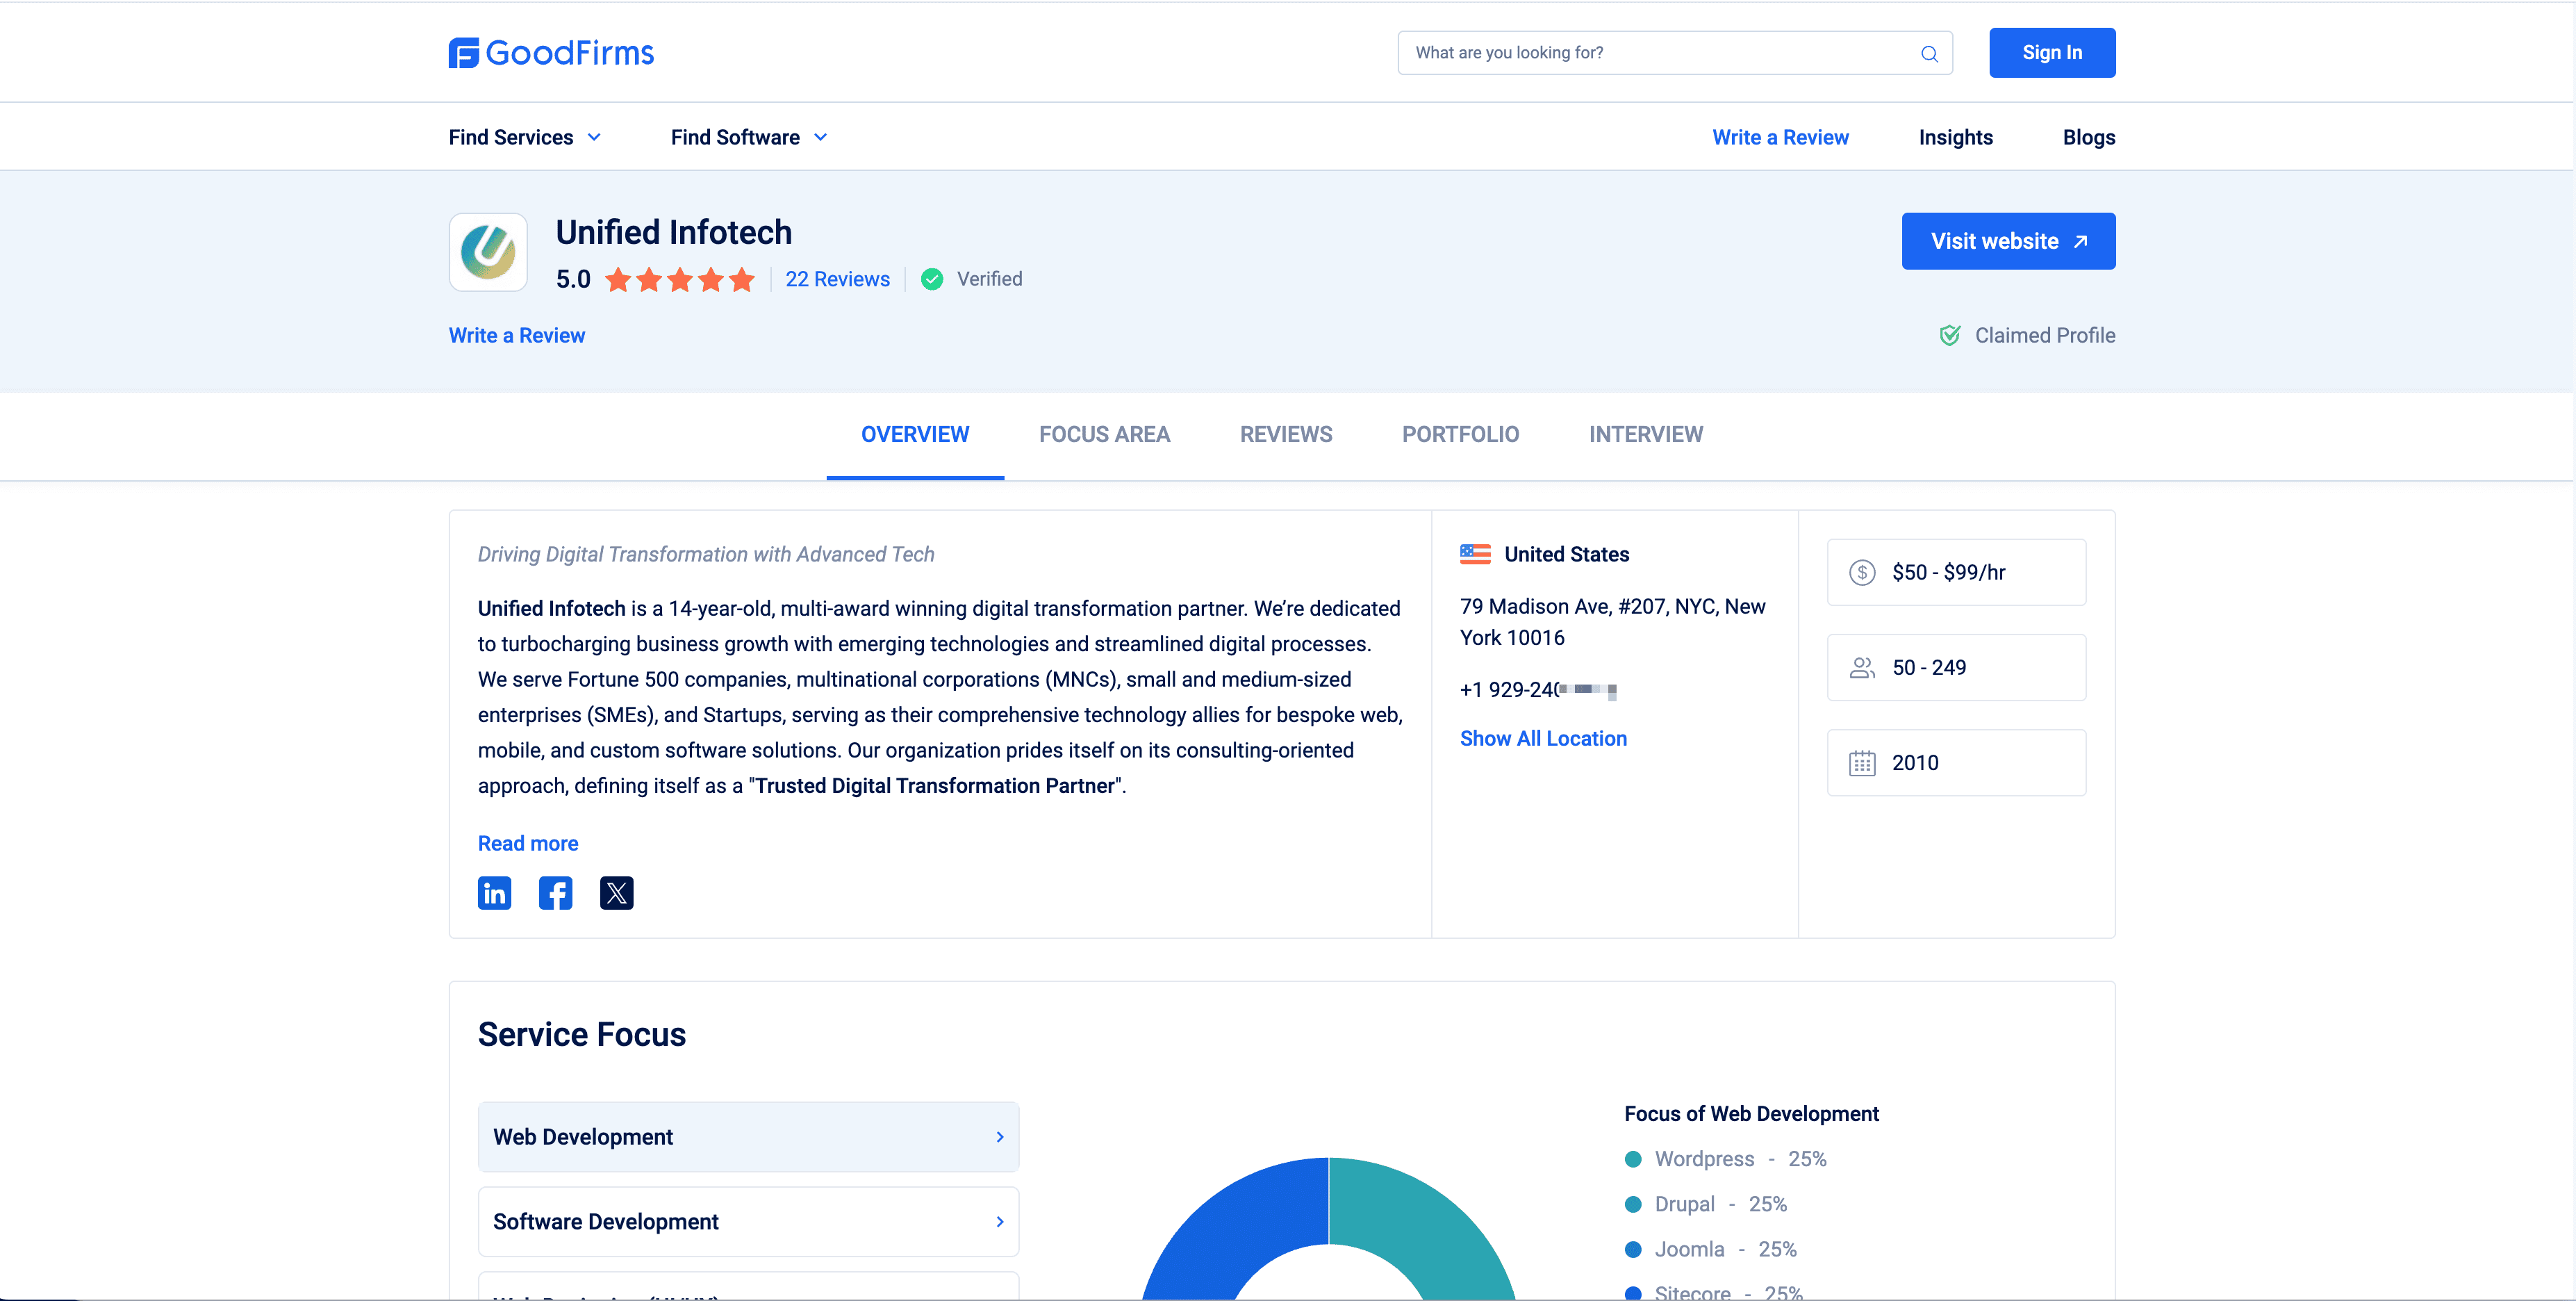2576x1301 pixels.
Task: Click the GoodFirms logo
Action: [x=551, y=53]
